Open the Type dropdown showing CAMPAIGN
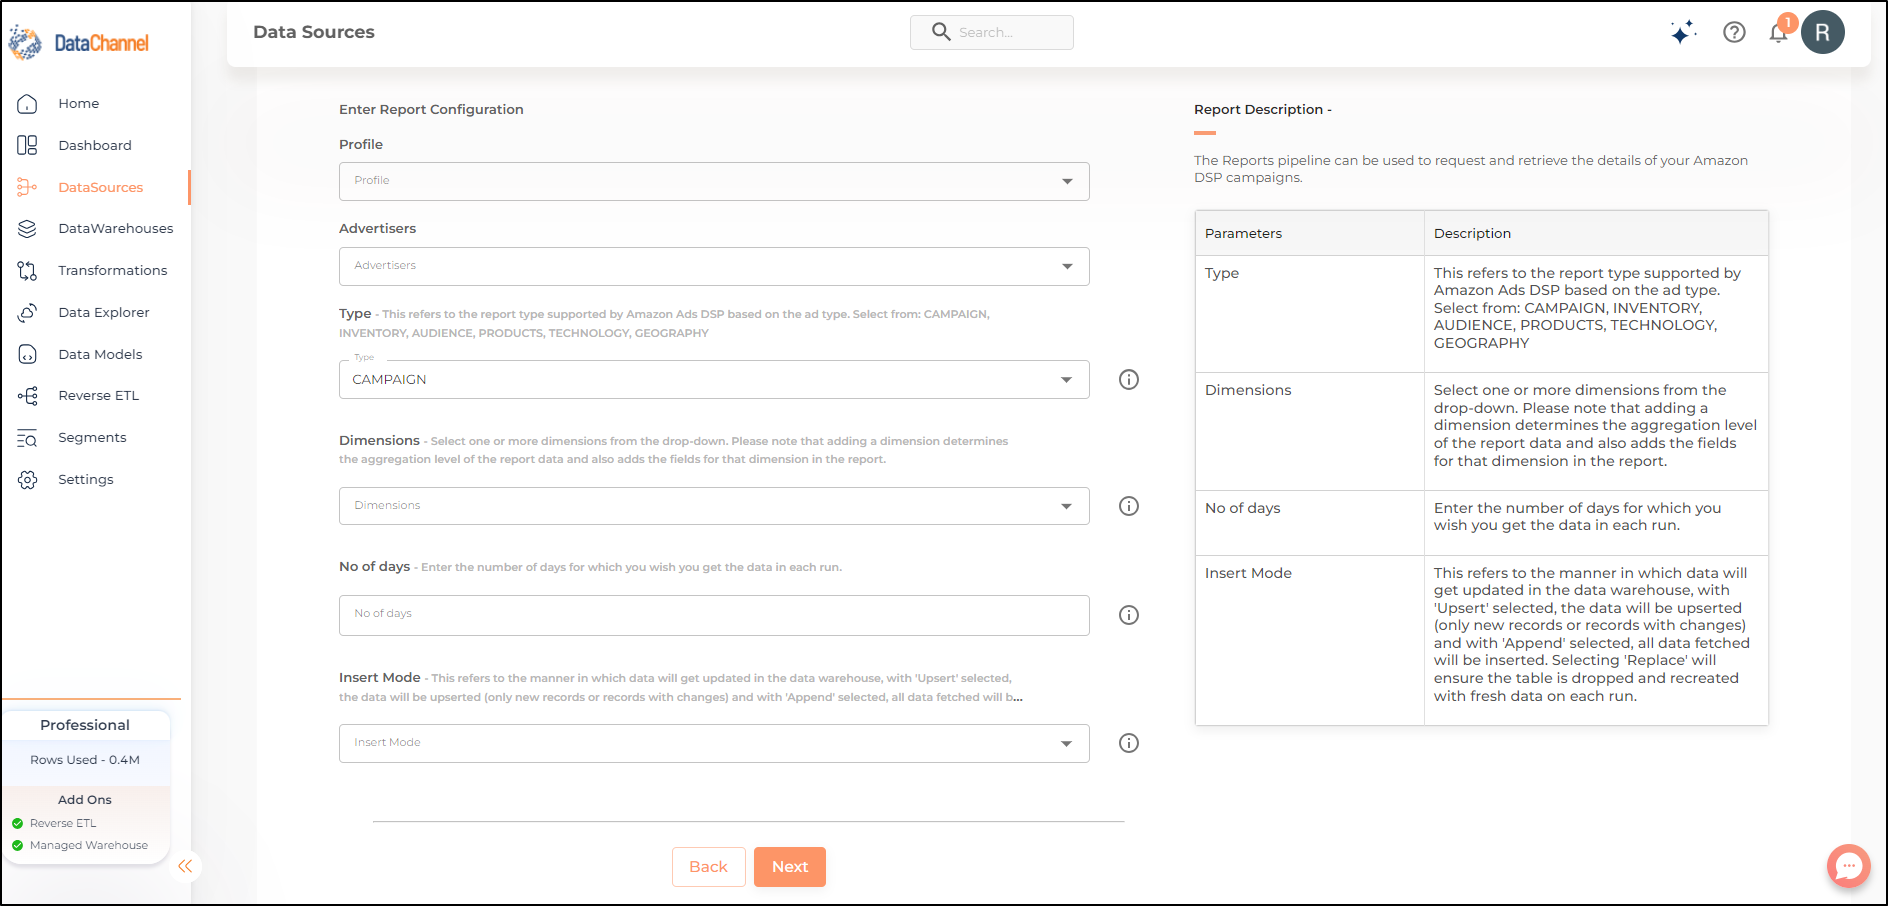The width and height of the screenshot is (1888, 906). tap(714, 380)
